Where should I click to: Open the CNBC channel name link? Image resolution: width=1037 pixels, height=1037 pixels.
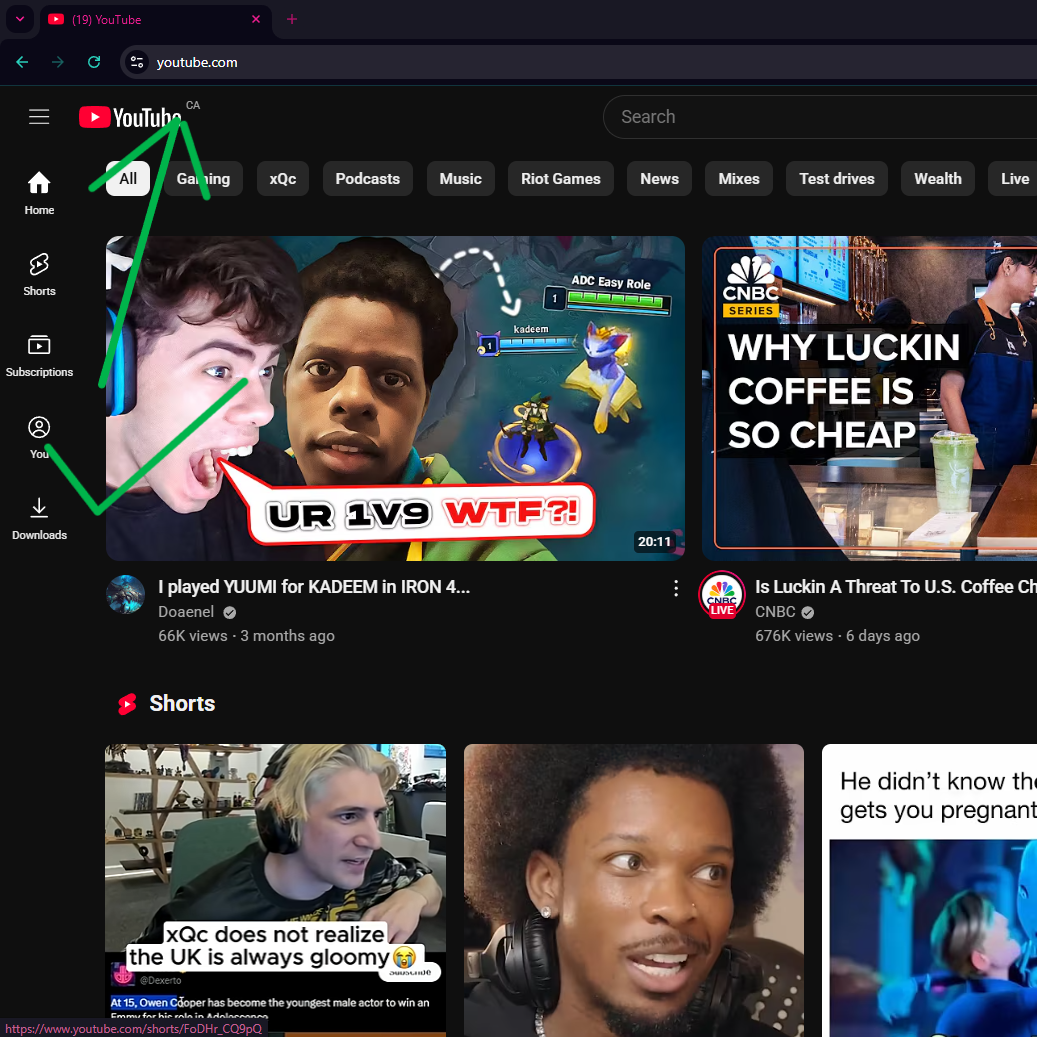click(775, 612)
